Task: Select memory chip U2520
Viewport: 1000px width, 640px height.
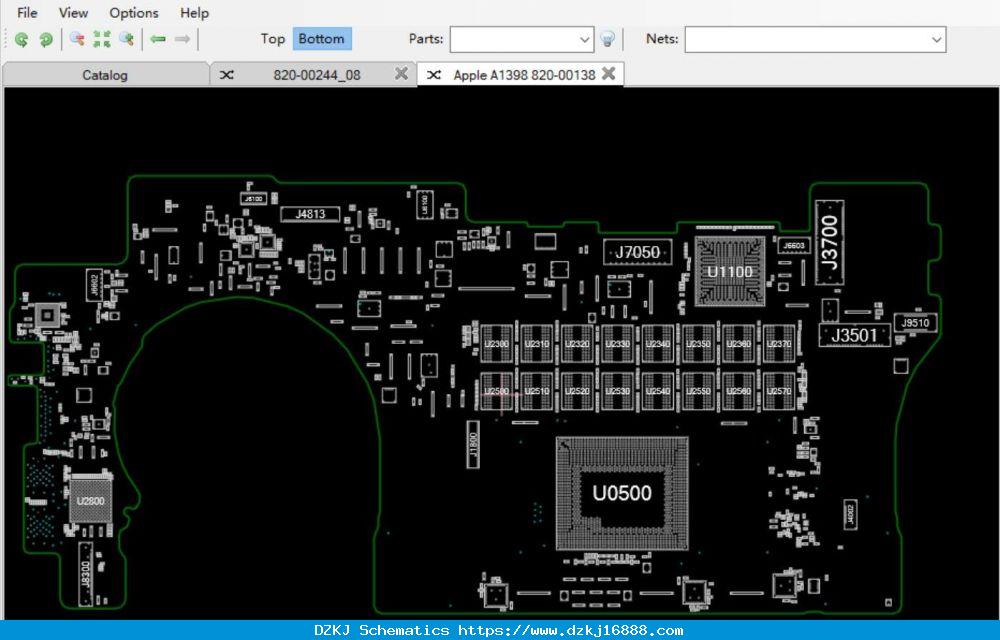Action: 578,391
